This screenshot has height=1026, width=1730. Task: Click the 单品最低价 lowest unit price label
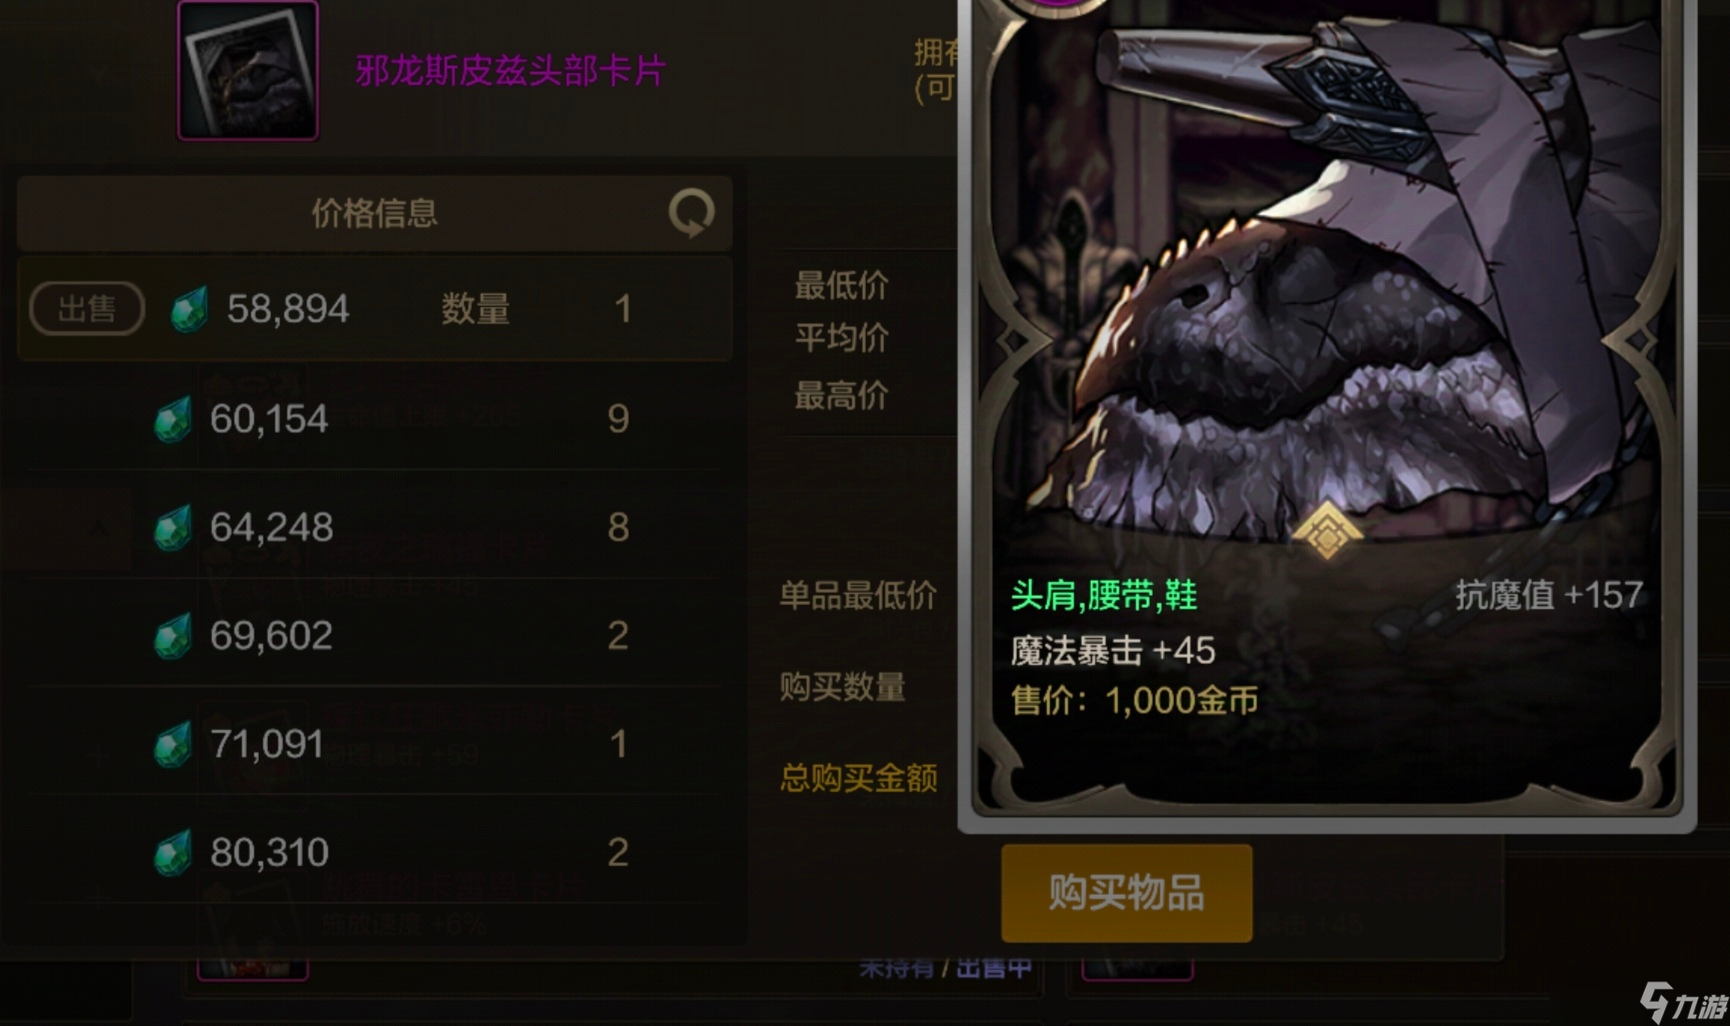click(x=858, y=595)
